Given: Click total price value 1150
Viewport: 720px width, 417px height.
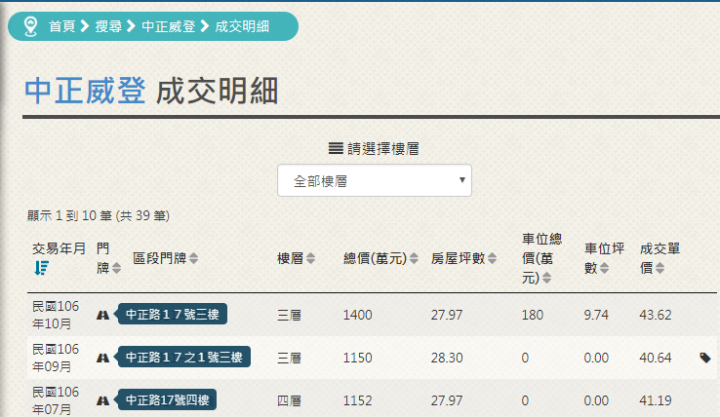Looking at the screenshot, I should [x=358, y=358].
